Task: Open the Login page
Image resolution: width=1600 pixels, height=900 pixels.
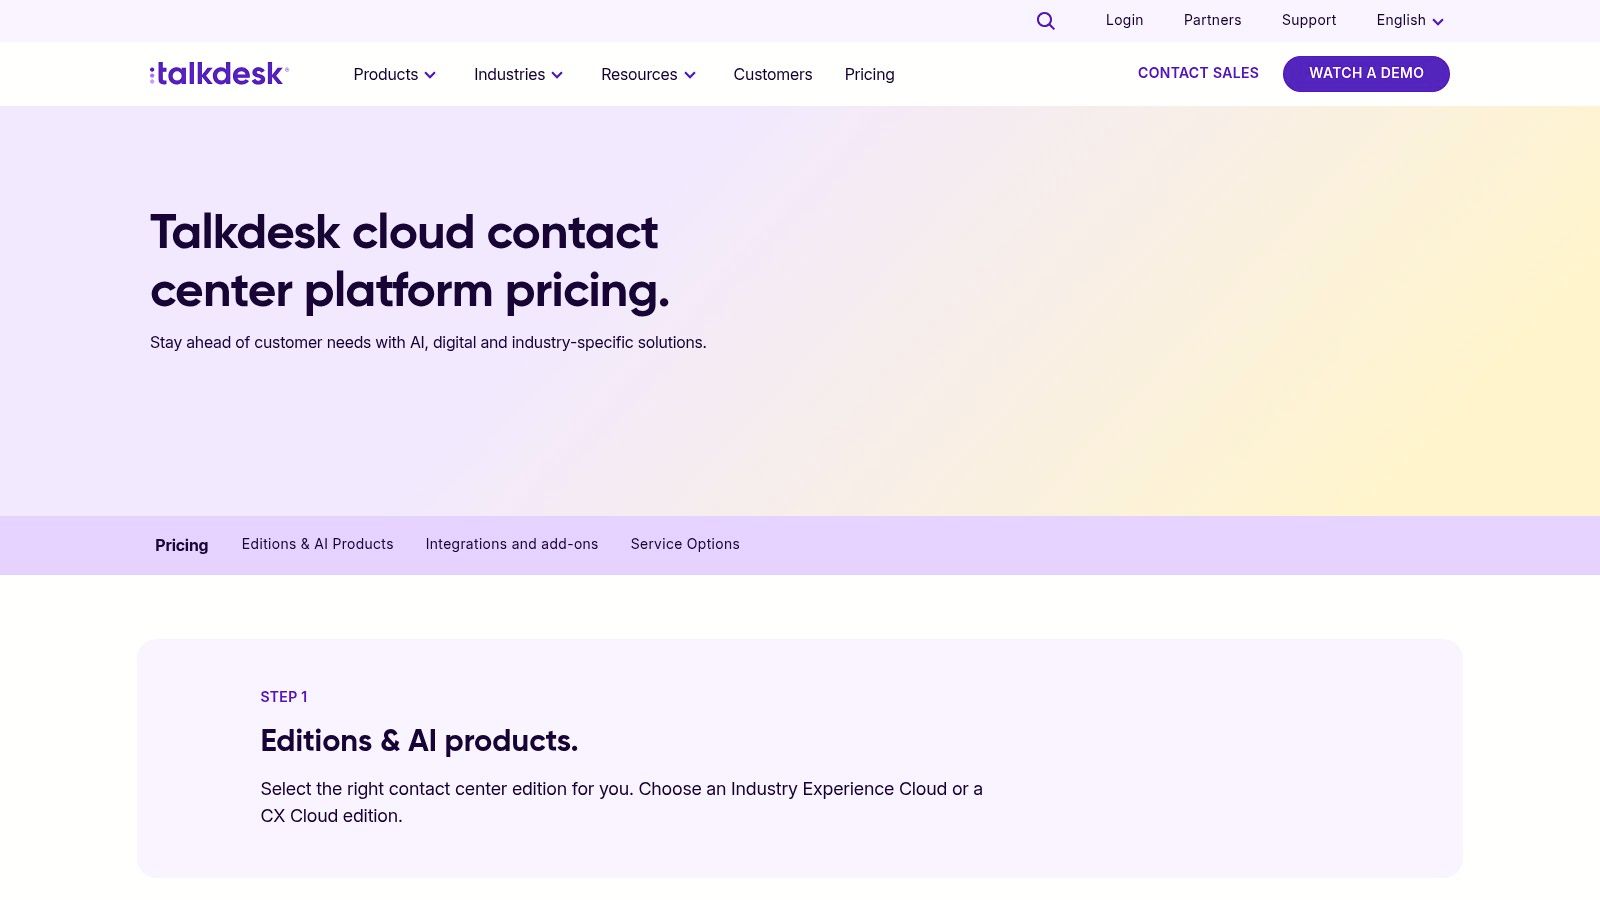Action: [1124, 20]
